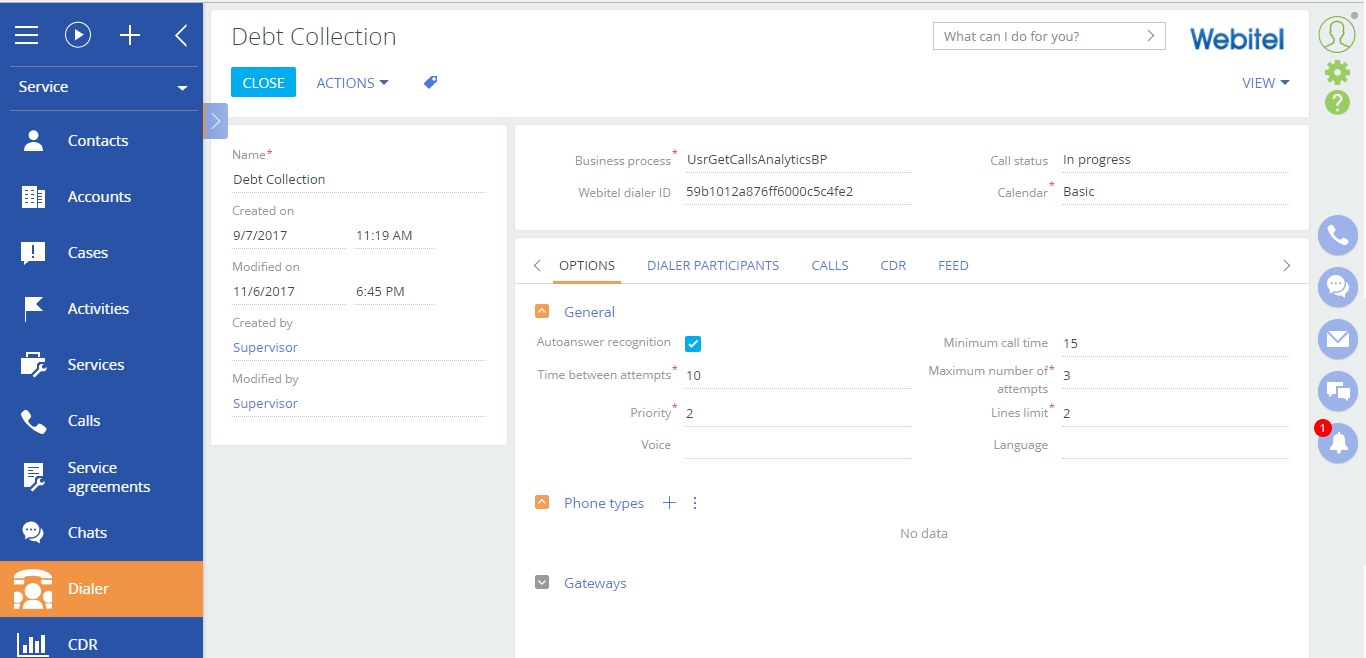Image resolution: width=1366 pixels, height=658 pixels.
Task: Add a new record using the plus icon
Action: coord(129,34)
